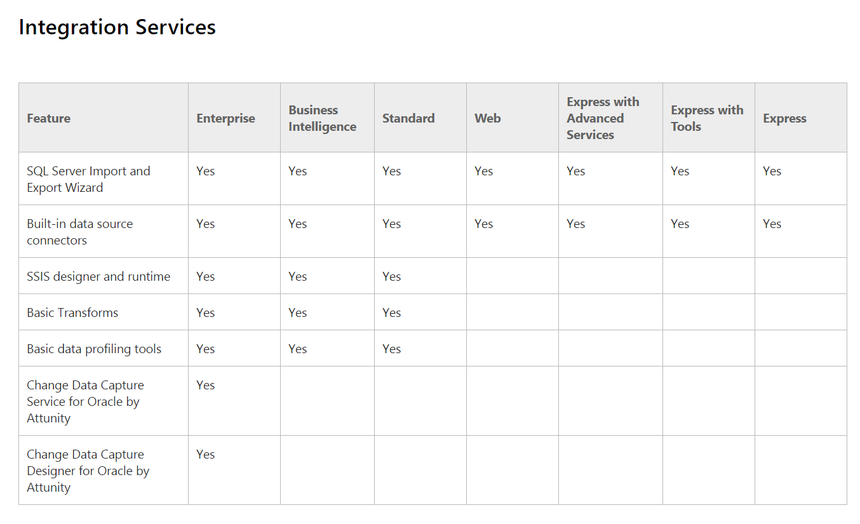Screen dimensions: 860x524
Task: Click Change Data Capture Designer for Oracle
Action: point(87,470)
